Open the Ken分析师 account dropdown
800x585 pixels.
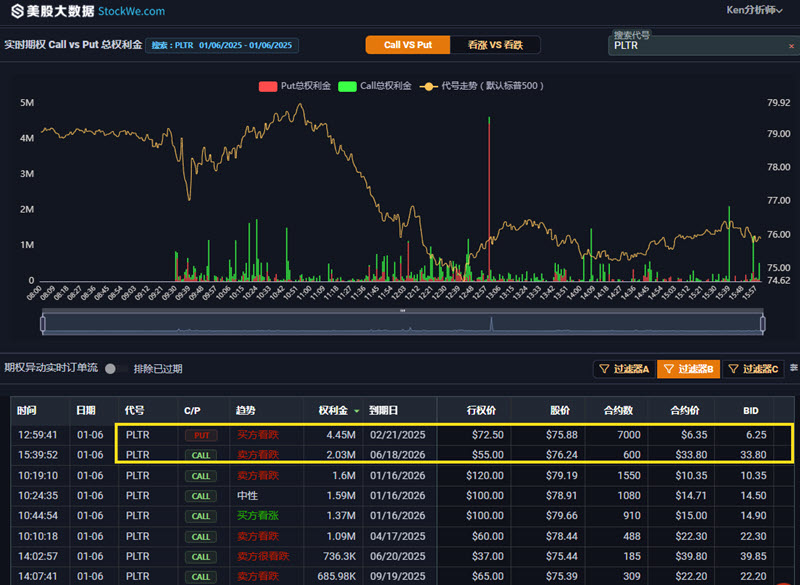pyautogui.click(x=754, y=10)
